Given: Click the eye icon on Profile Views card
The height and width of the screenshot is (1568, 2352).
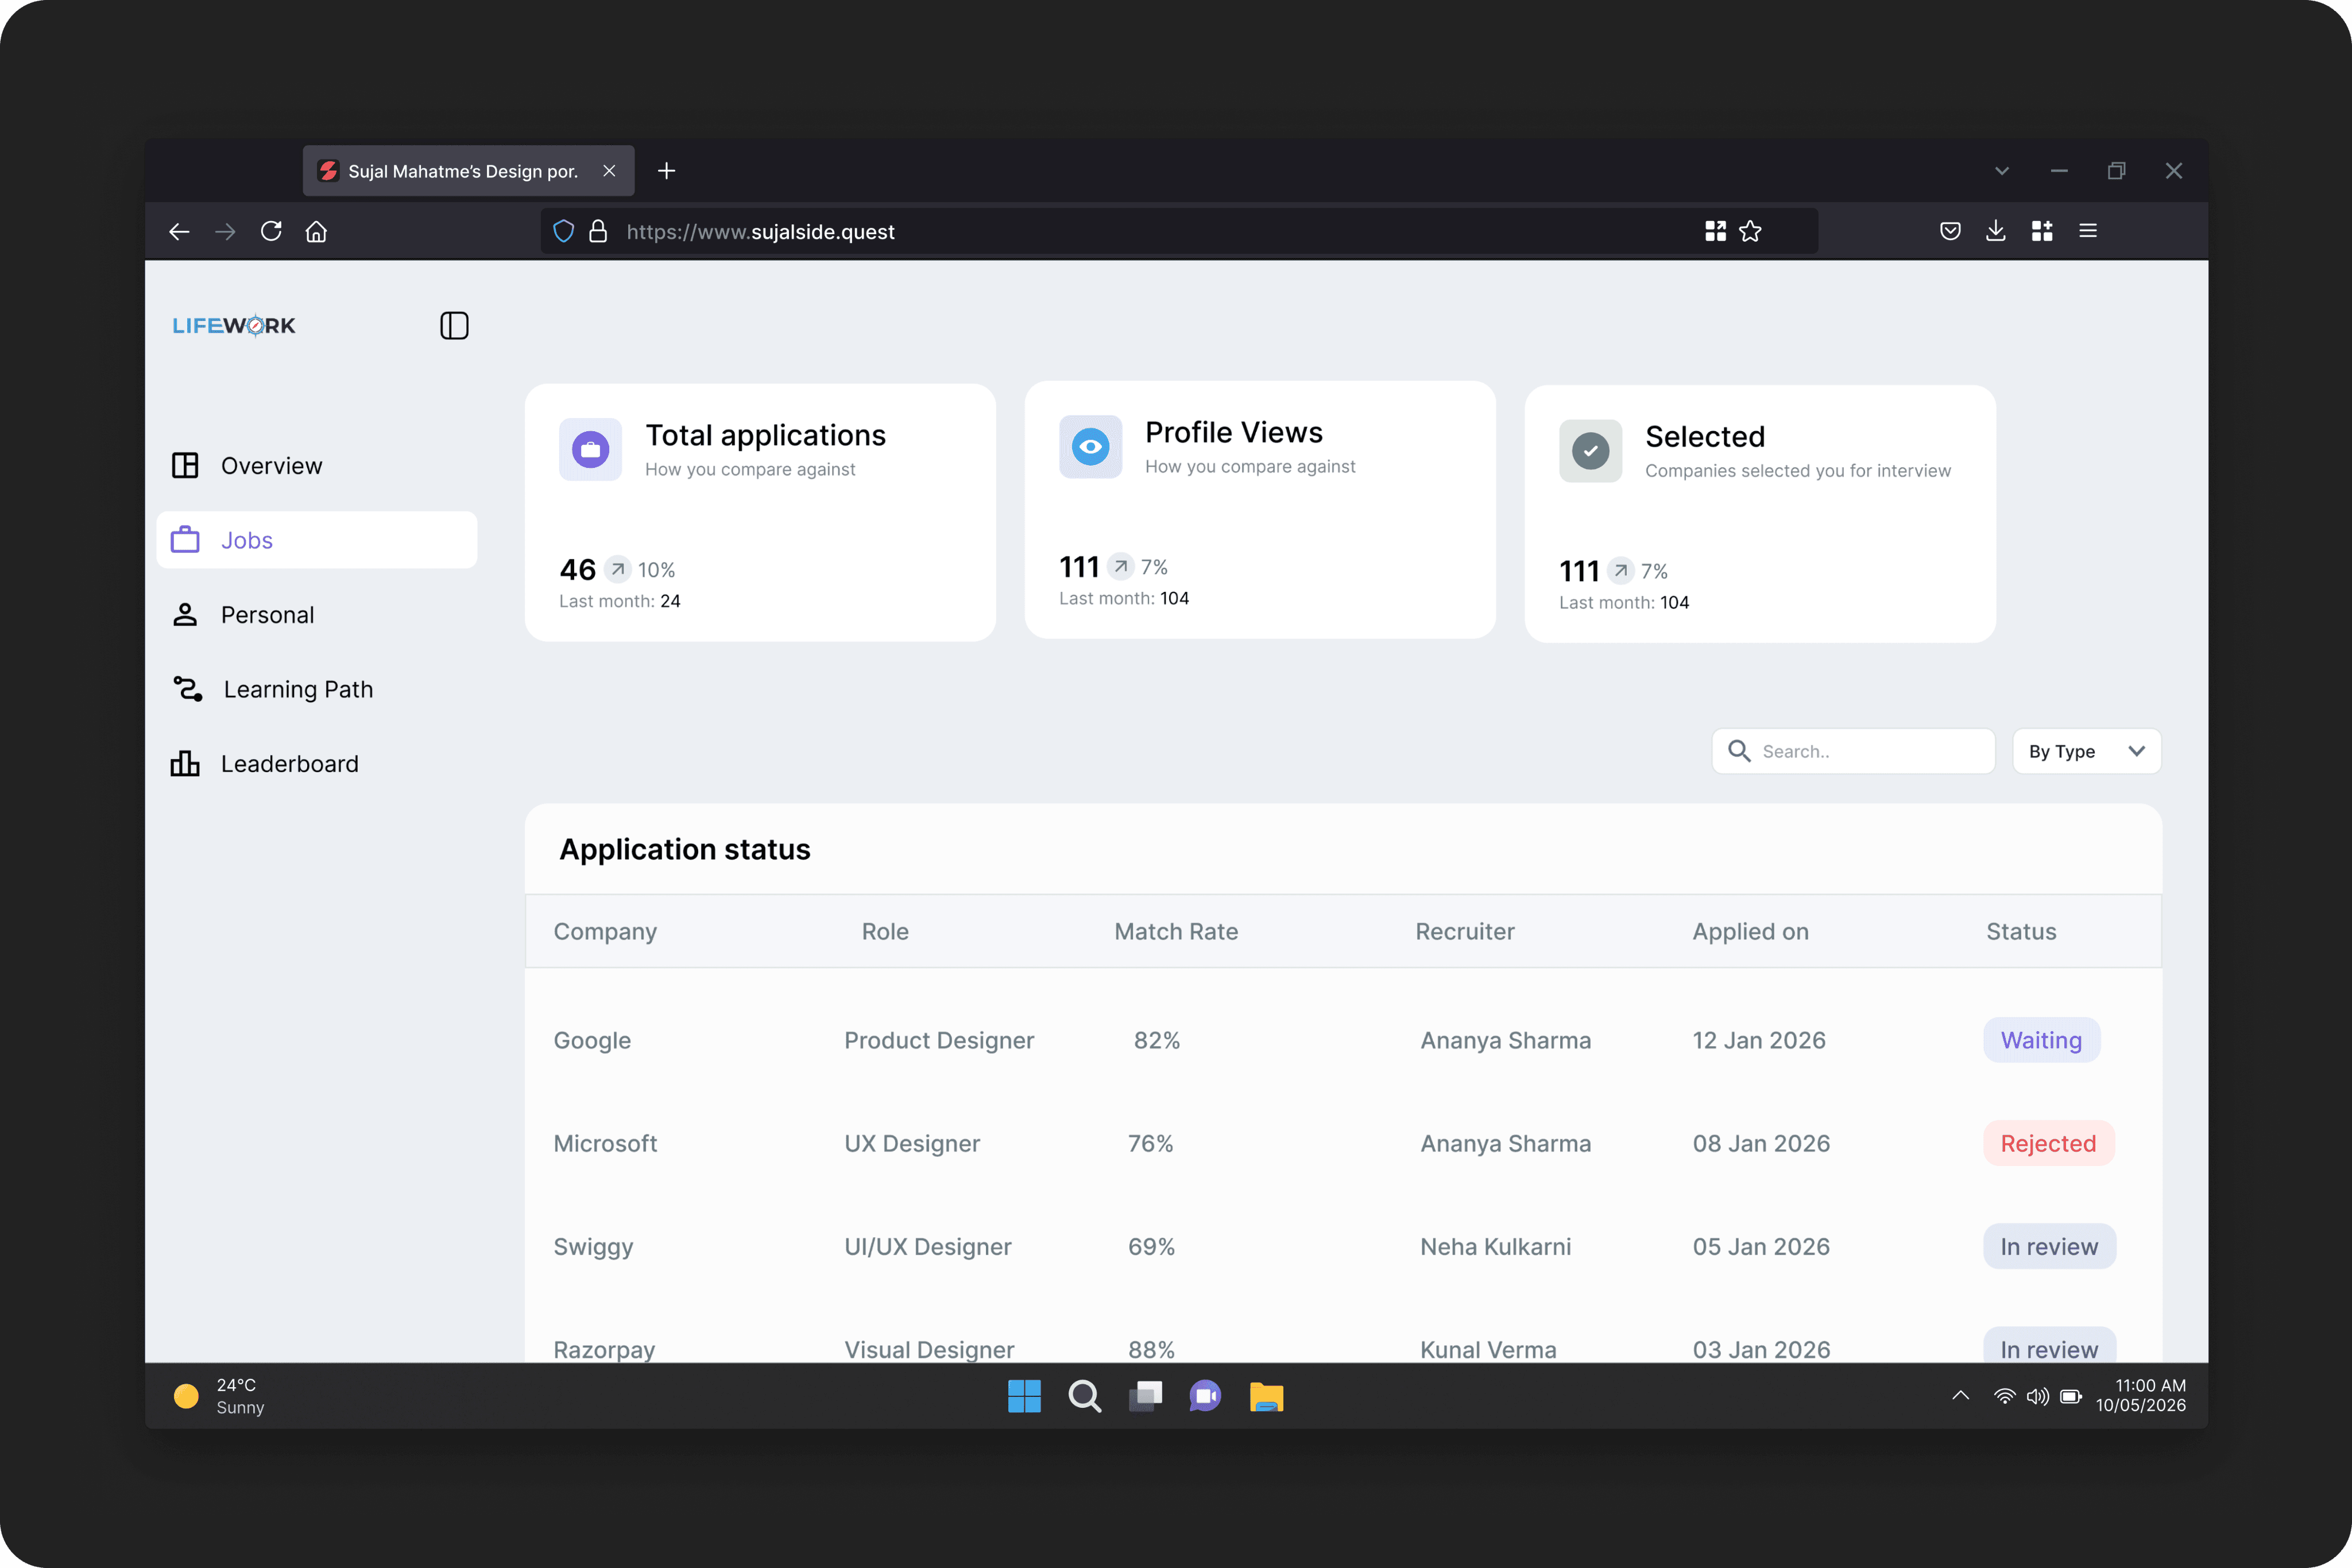Looking at the screenshot, I should [1090, 447].
